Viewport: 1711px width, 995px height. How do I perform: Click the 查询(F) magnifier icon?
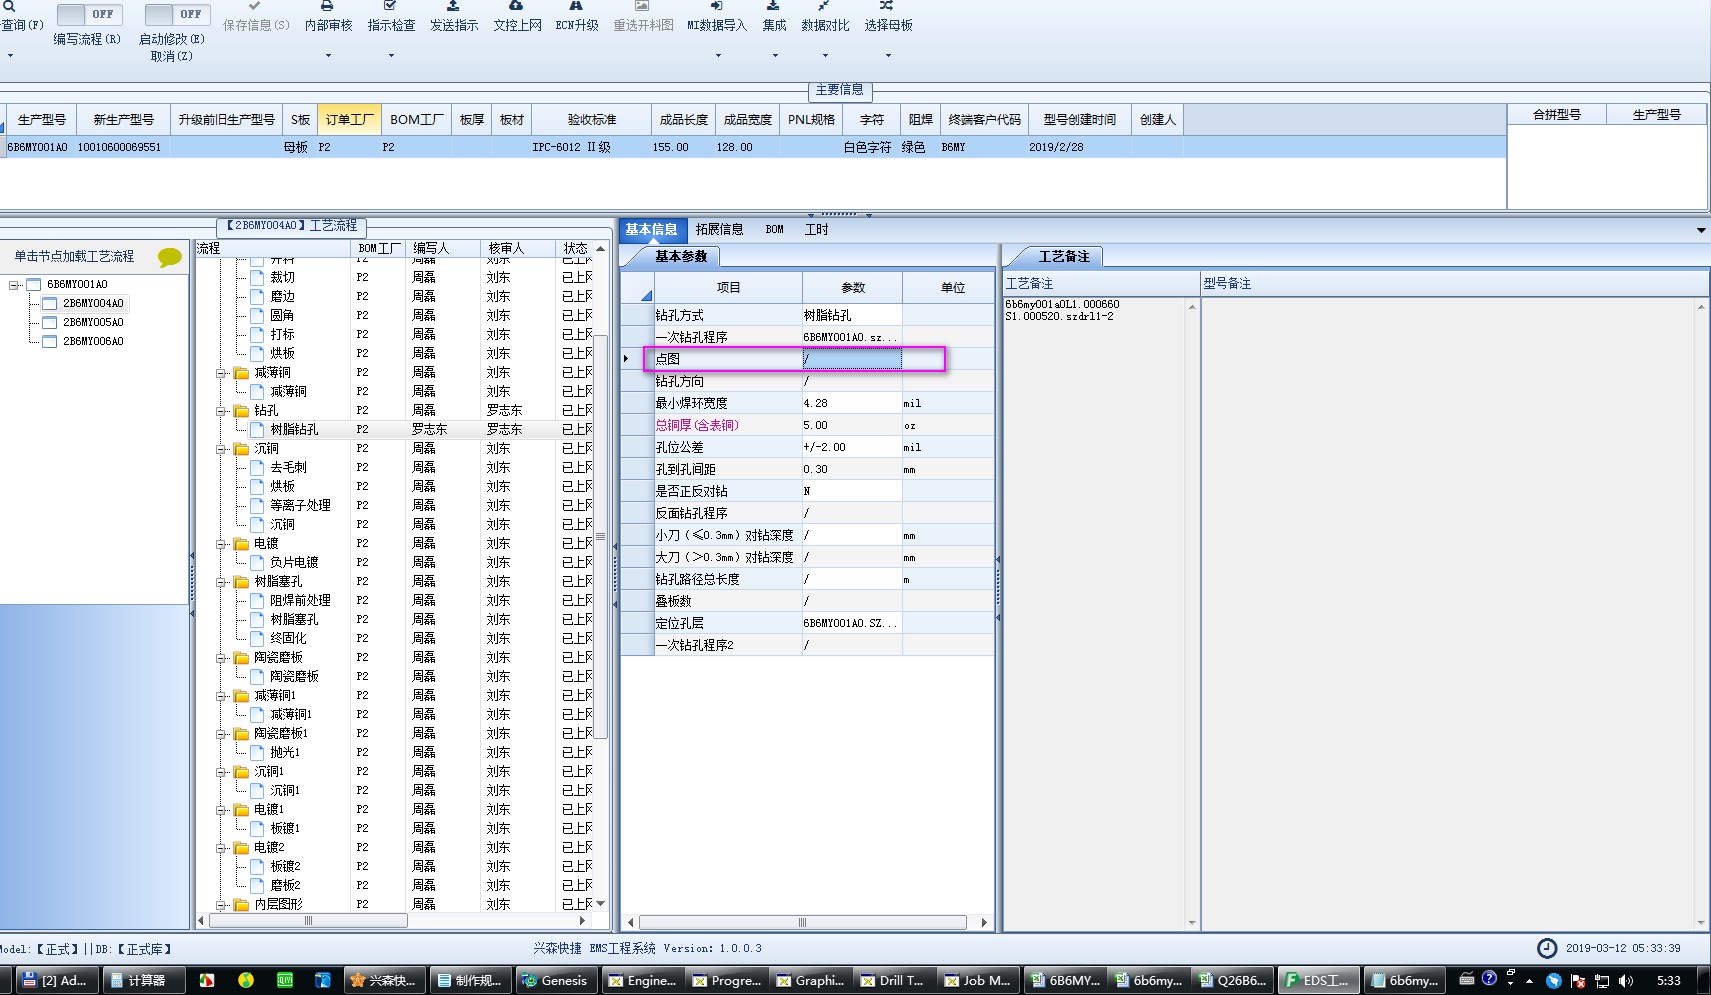coord(9,6)
